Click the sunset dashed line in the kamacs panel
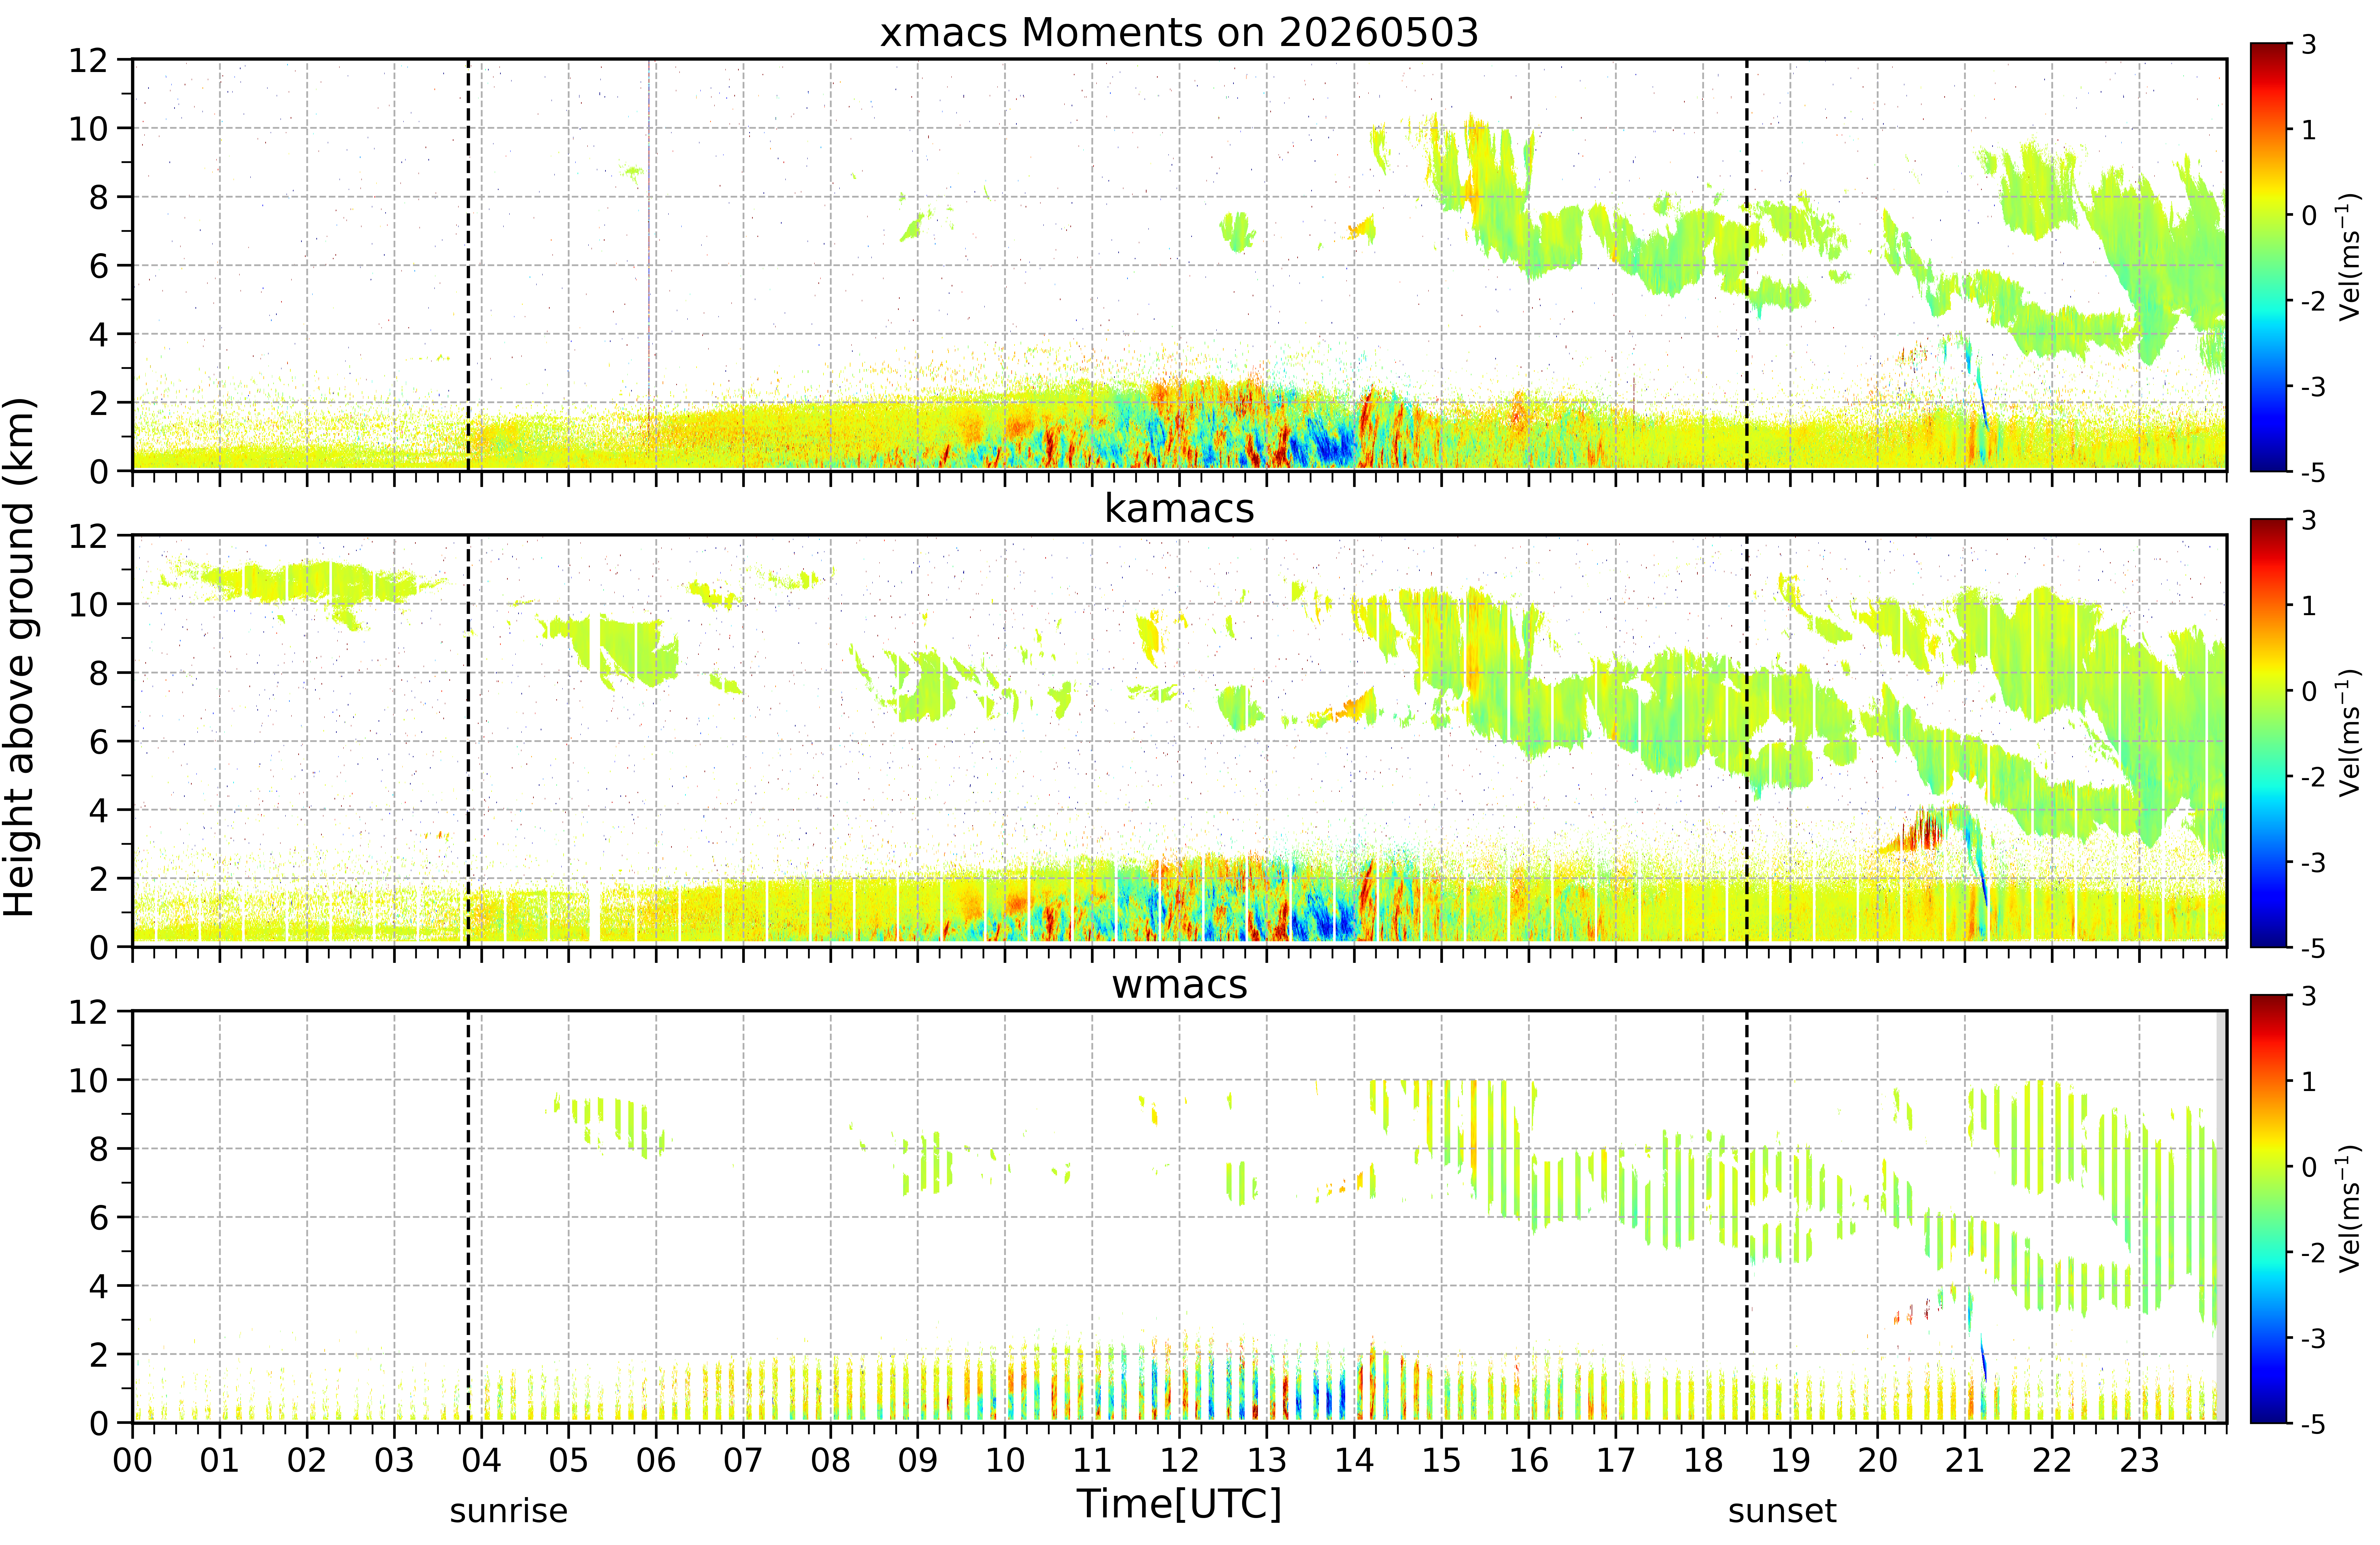Screen dimensions: 2380x1545 click(1747, 741)
